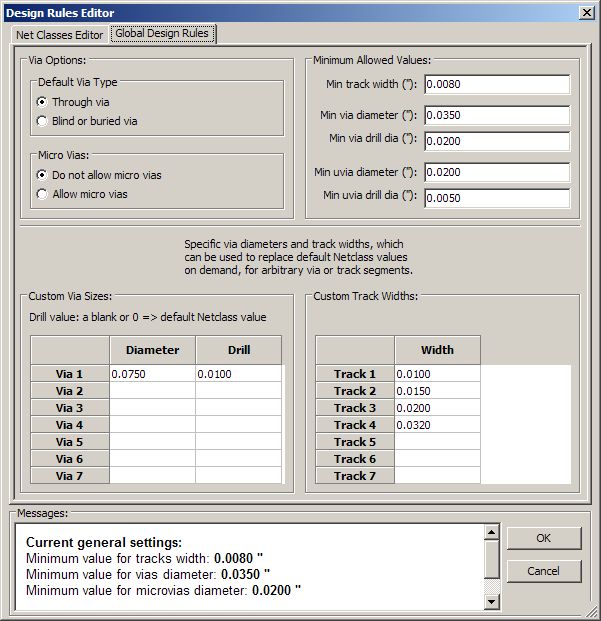
Task: Select the Via 1 row header
Action: (70, 374)
